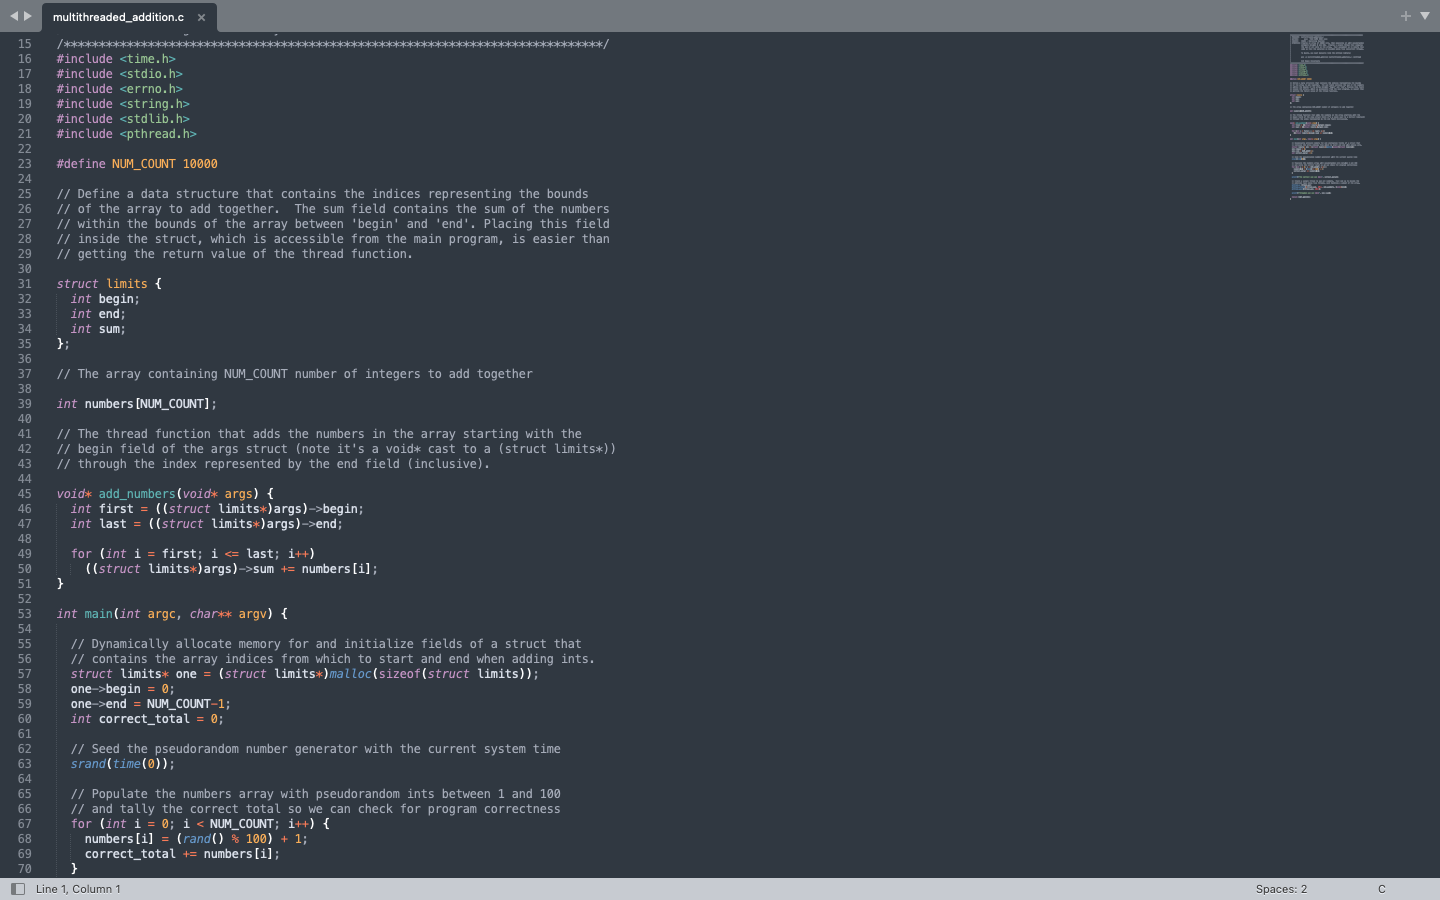The width and height of the screenshot is (1440, 900).
Task: Open the tab overflow list via triangle icon
Action: (1425, 16)
